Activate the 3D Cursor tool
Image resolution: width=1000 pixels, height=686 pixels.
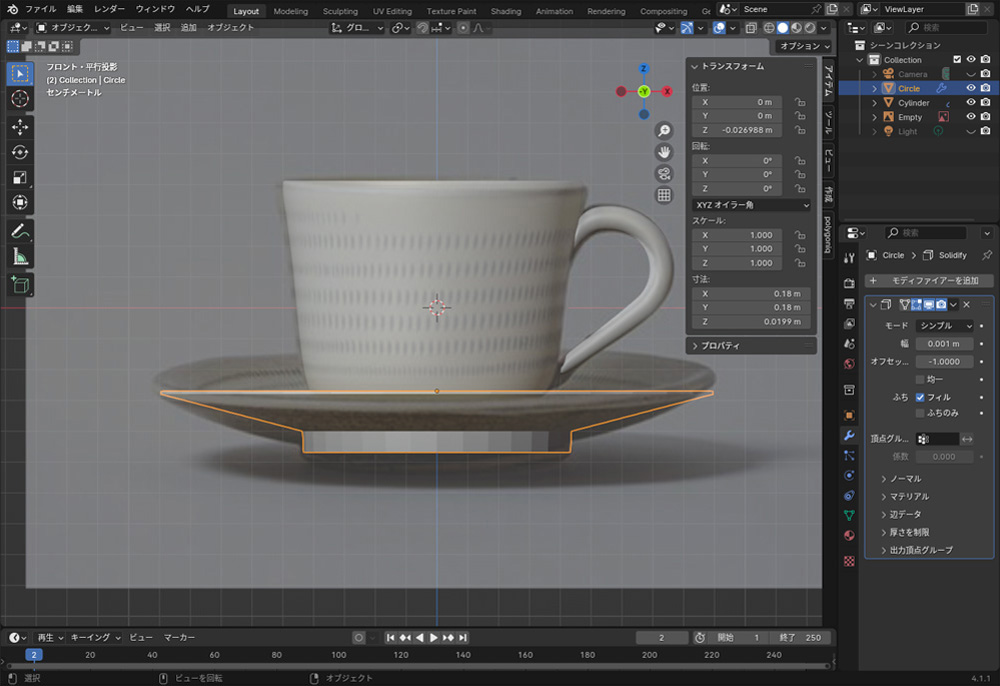click(x=20, y=99)
